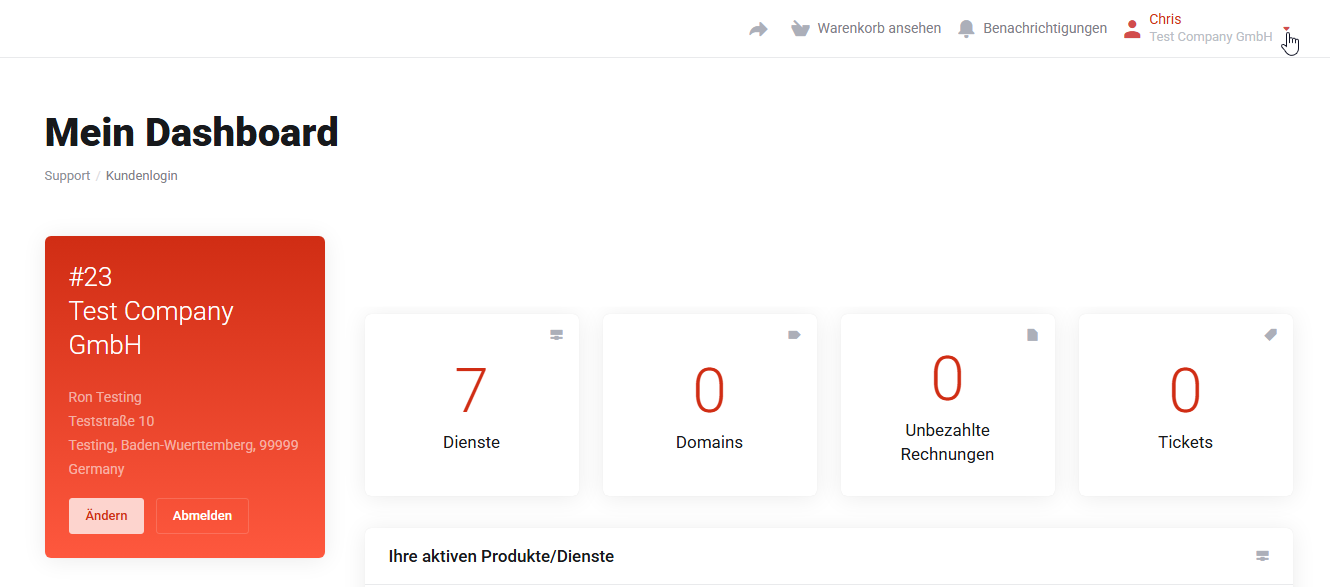Click the share arrow icon in header

coord(758,29)
